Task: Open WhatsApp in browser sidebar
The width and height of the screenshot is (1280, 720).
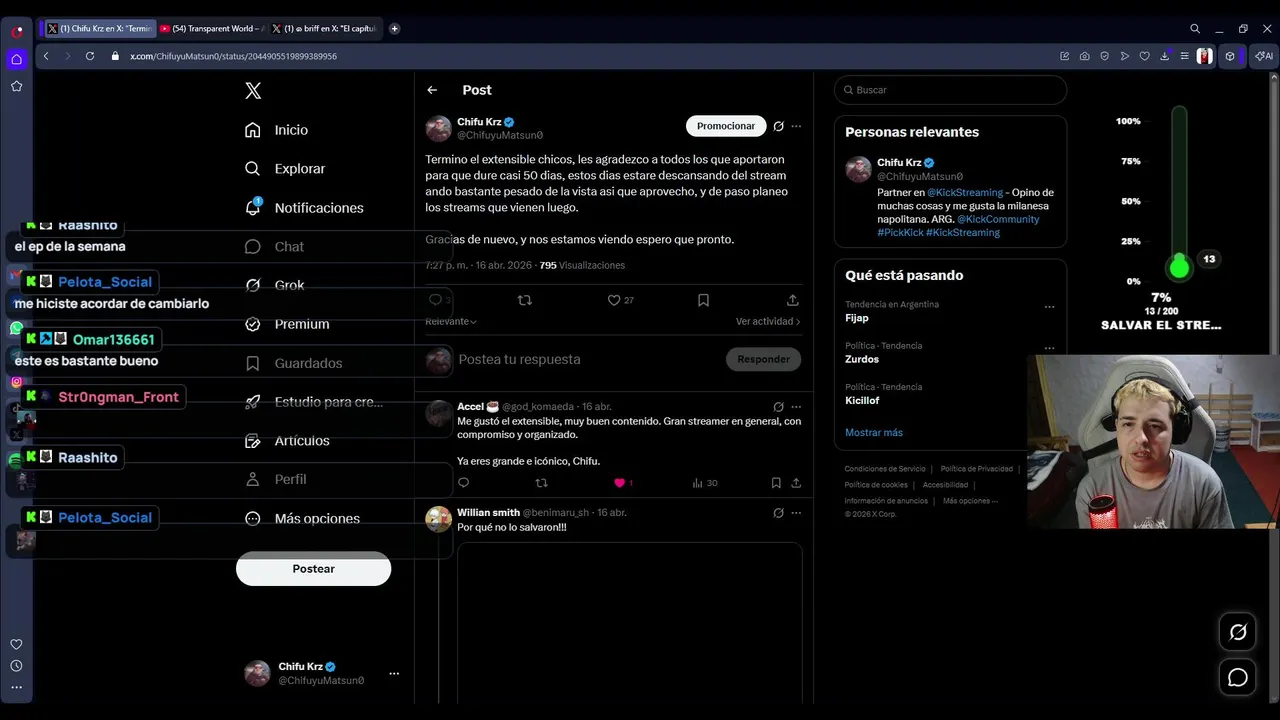Action: click(x=16, y=328)
